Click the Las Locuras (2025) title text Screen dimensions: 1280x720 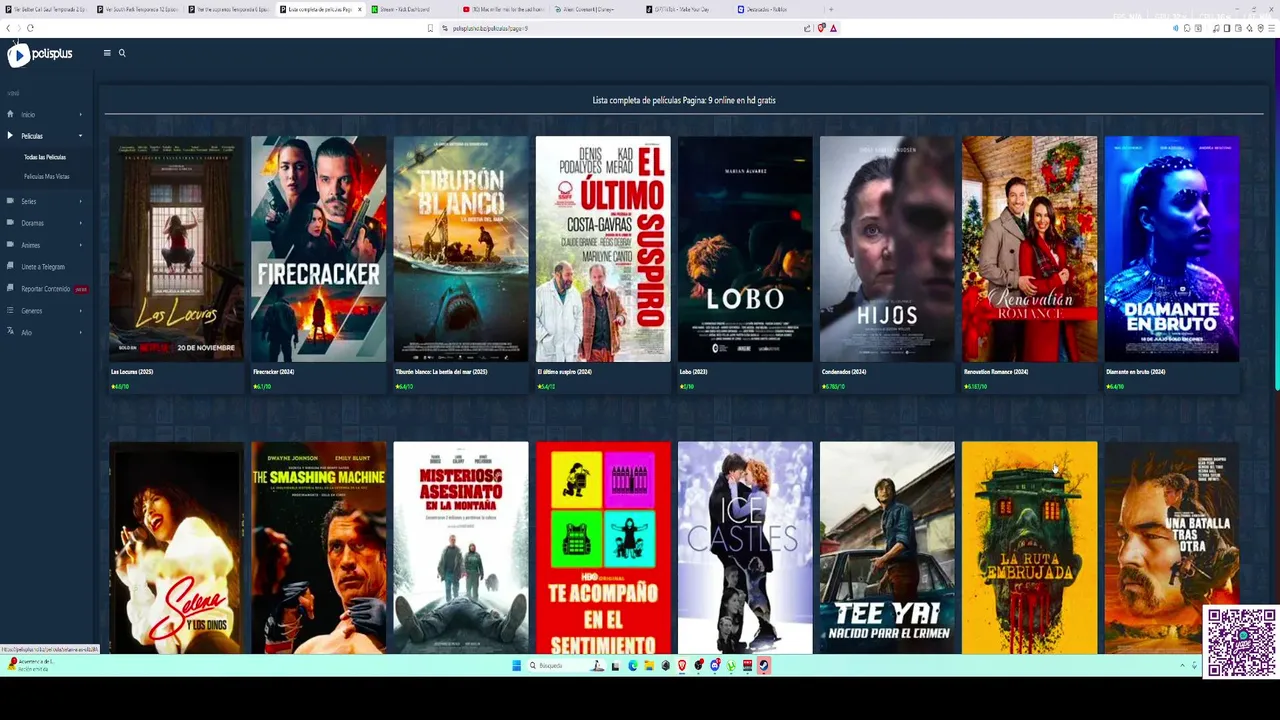point(132,372)
